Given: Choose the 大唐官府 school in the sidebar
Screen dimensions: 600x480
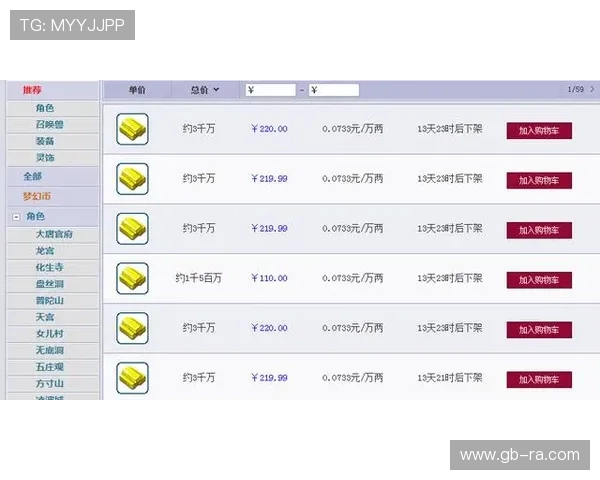Looking at the screenshot, I should 54,234.
